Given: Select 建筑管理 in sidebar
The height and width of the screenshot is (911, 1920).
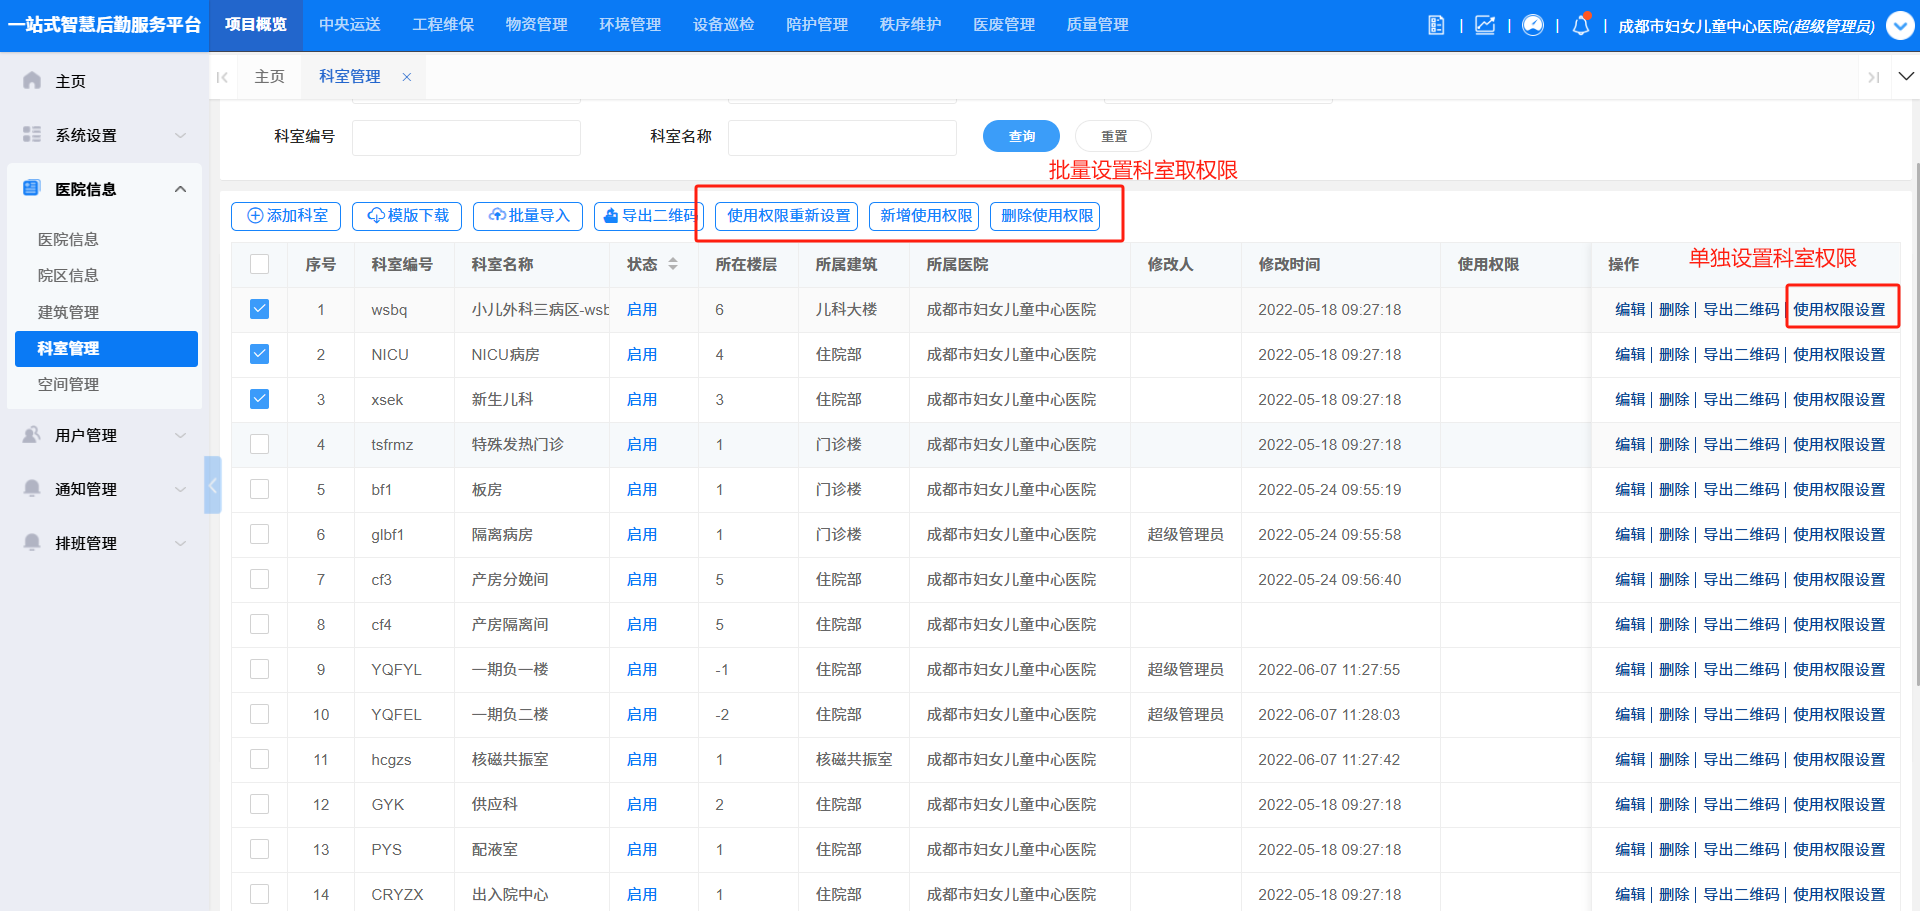Looking at the screenshot, I should (x=68, y=312).
